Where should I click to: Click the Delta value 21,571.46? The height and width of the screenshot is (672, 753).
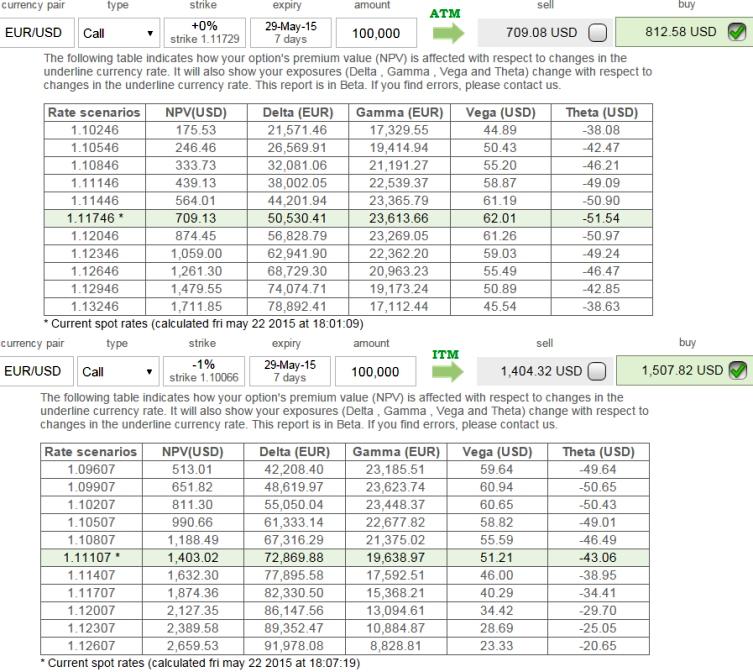[297, 130]
